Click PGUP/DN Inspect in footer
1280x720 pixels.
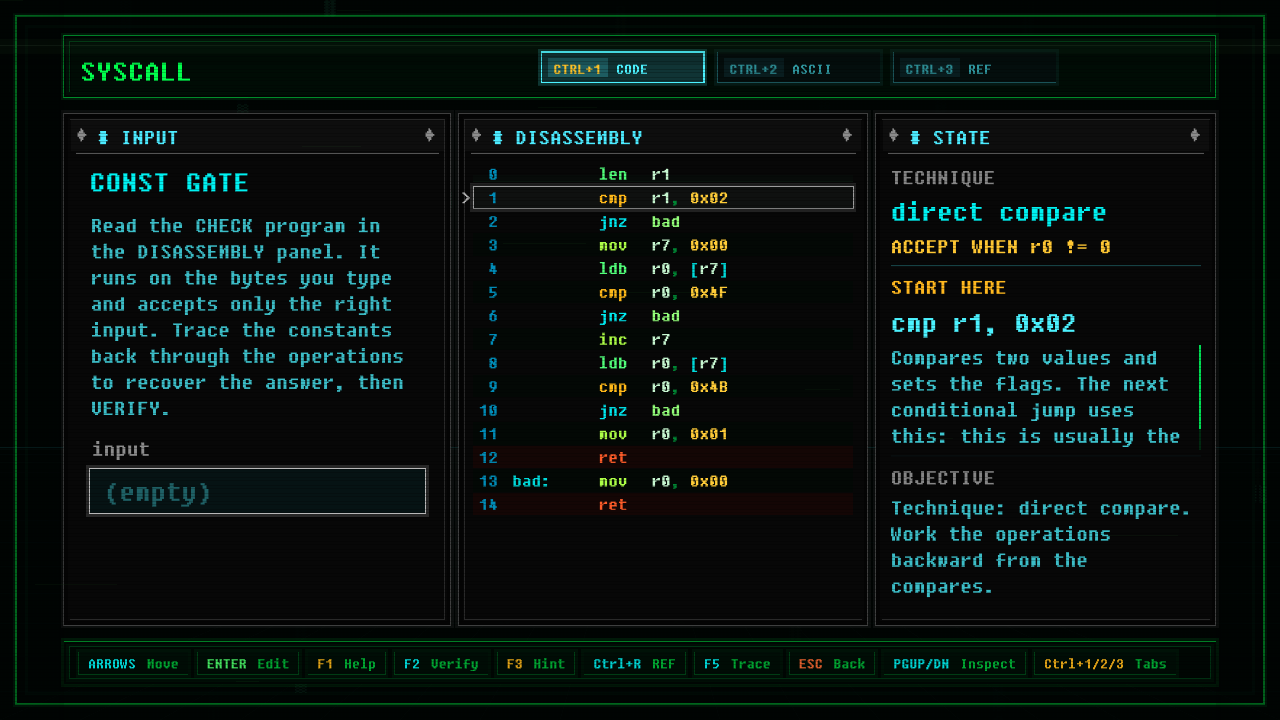954,663
